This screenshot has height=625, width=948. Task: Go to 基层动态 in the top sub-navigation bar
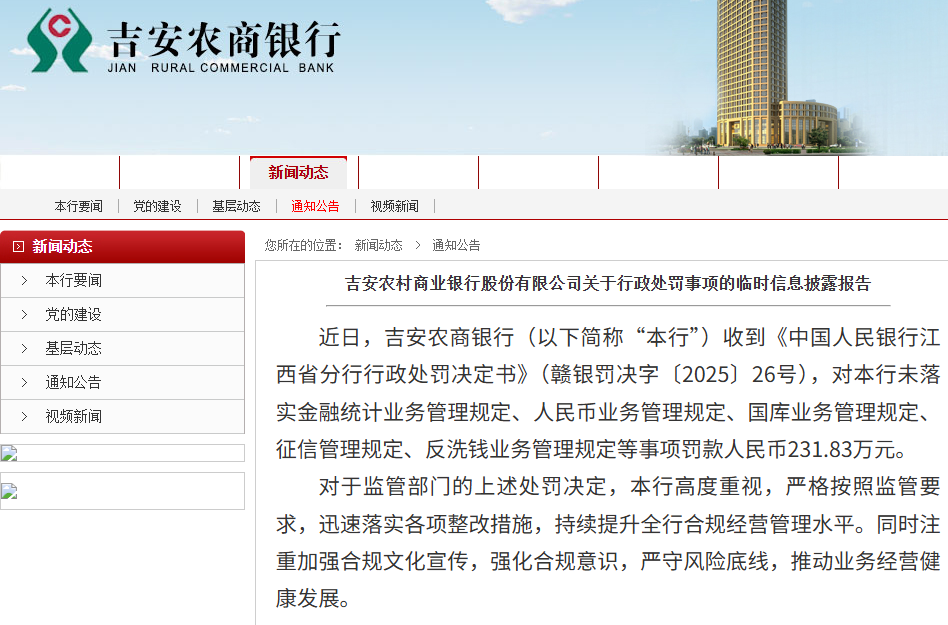click(236, 206)
